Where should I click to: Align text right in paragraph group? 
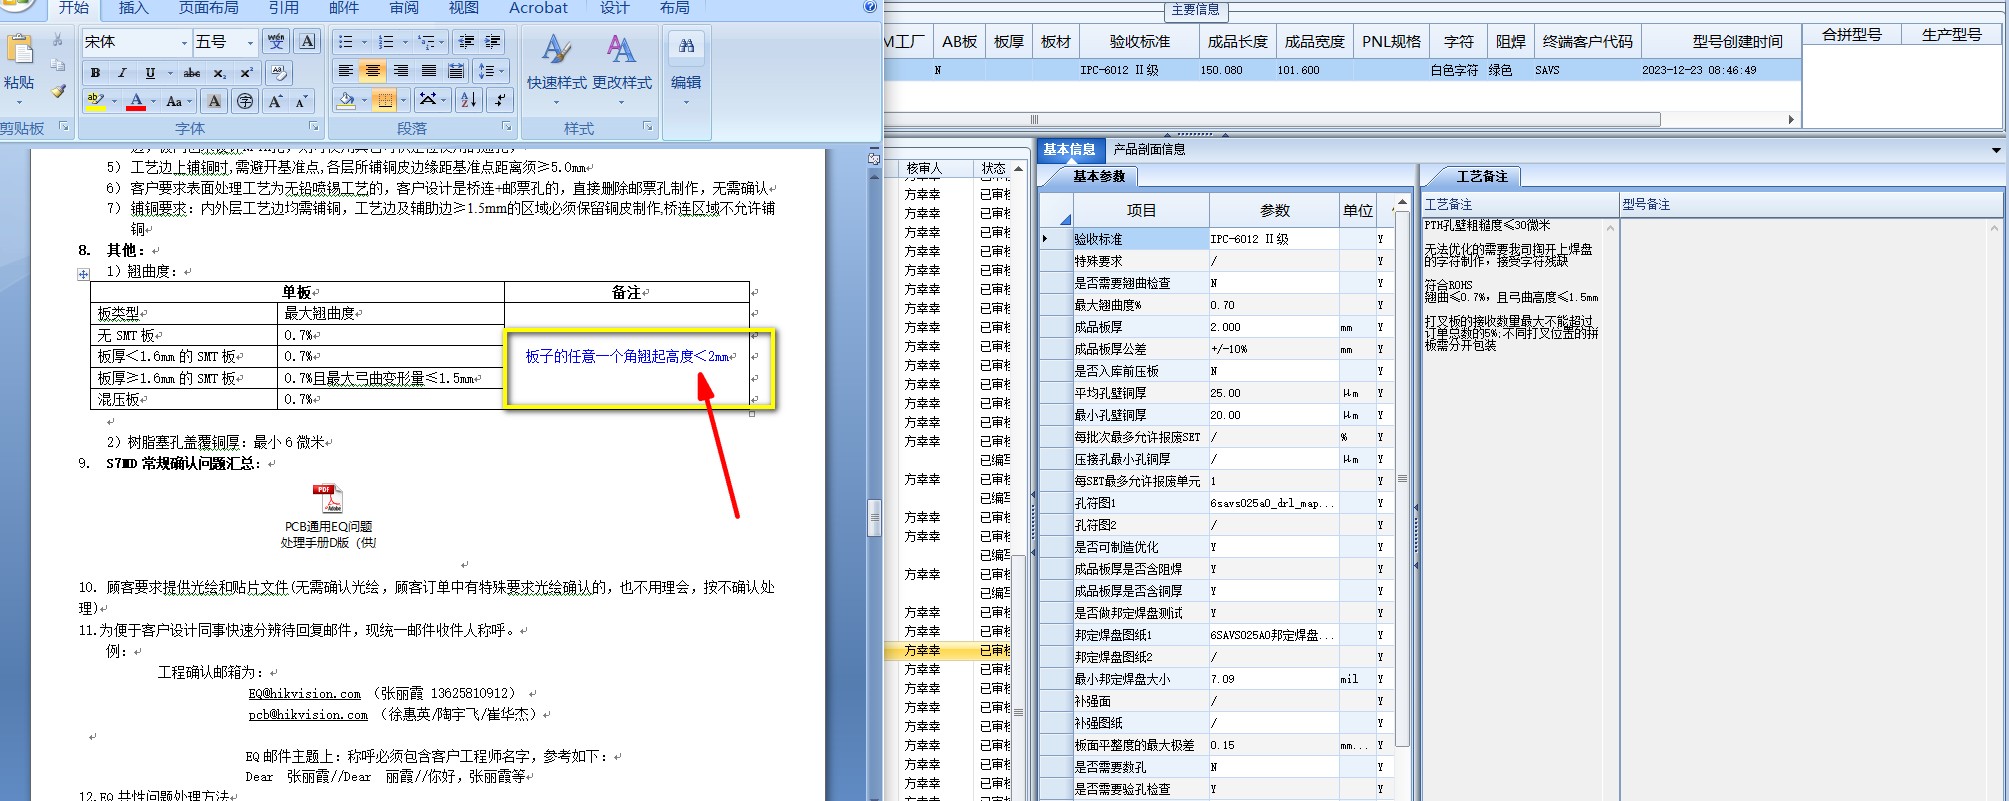point(400,71)
